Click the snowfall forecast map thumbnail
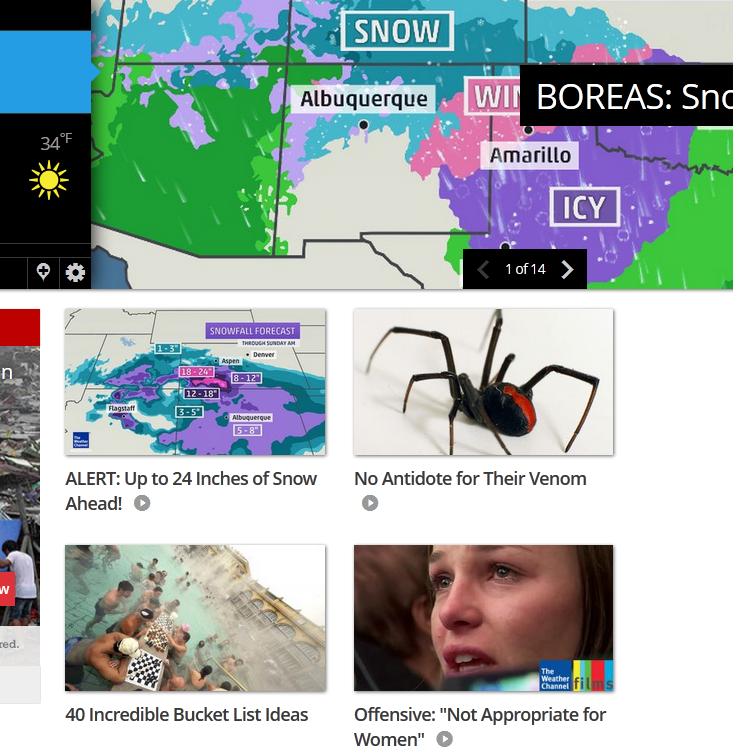 tap(195, 382)
